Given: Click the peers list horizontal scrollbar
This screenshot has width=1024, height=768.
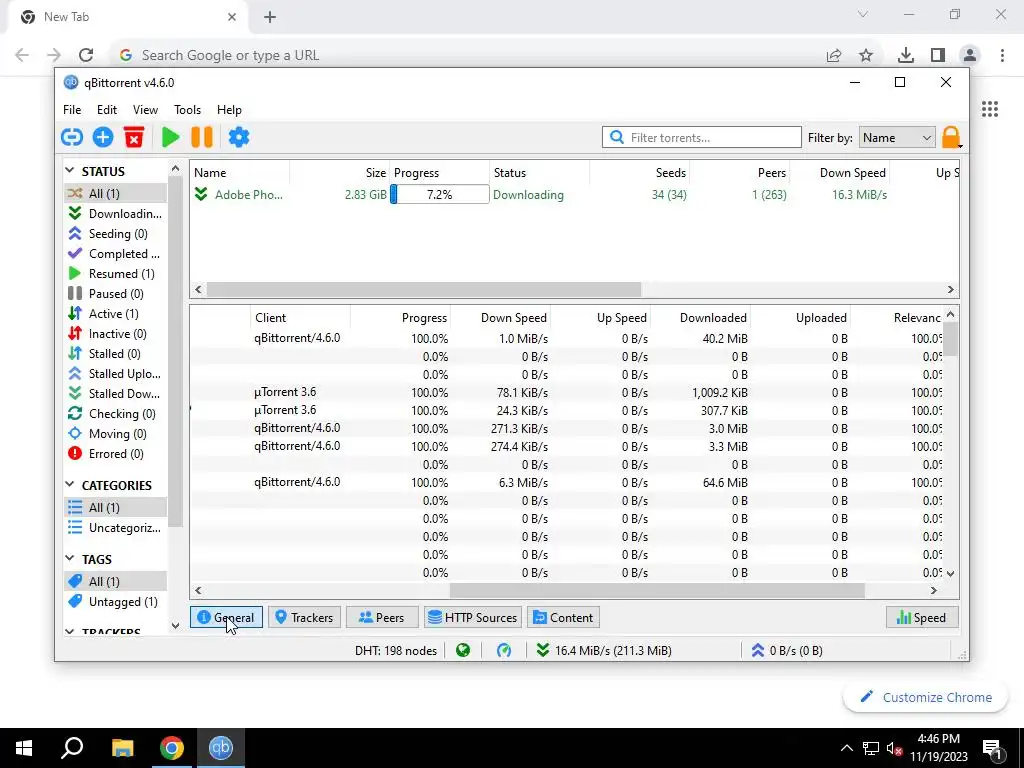Looking at the screenshot, I should coord(657,590).
